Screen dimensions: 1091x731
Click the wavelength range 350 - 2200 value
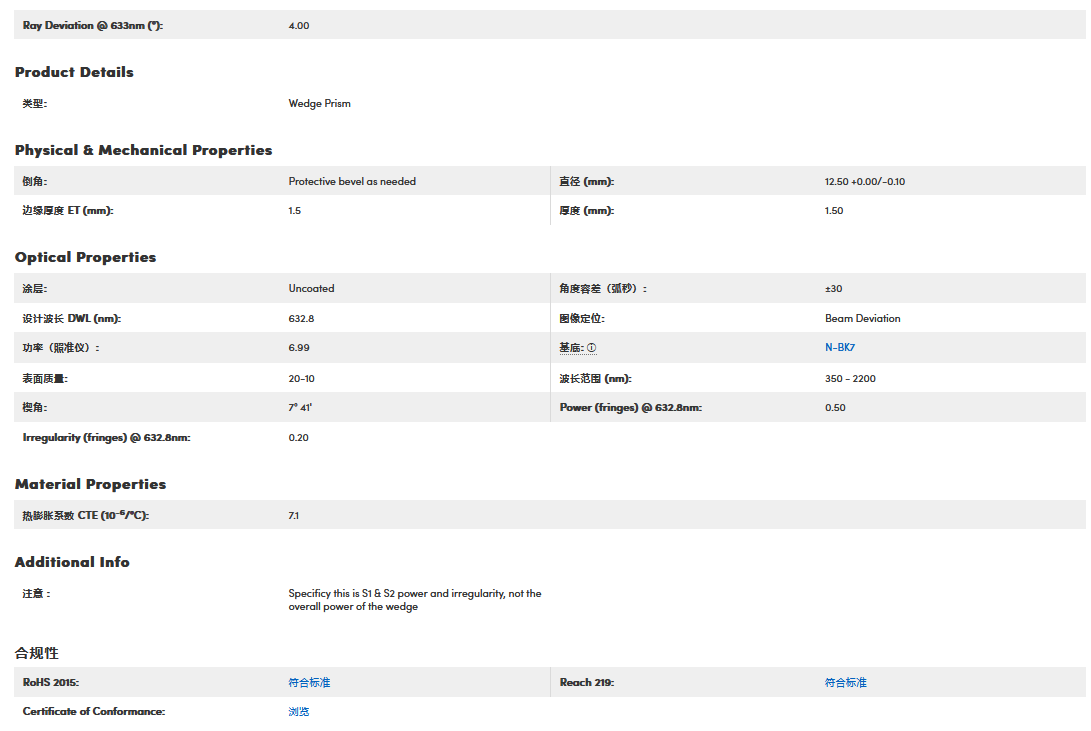tap(850, 378)
